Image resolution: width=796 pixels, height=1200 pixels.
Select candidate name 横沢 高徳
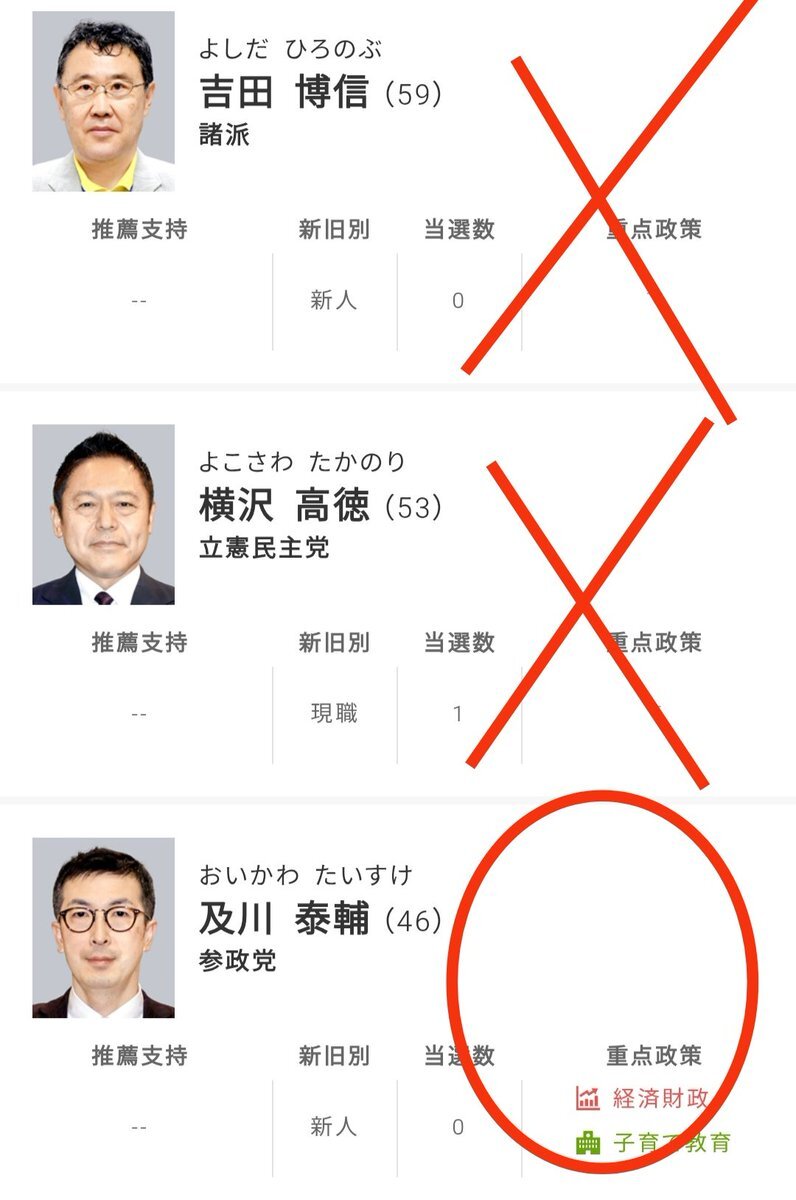coord(284,506)
